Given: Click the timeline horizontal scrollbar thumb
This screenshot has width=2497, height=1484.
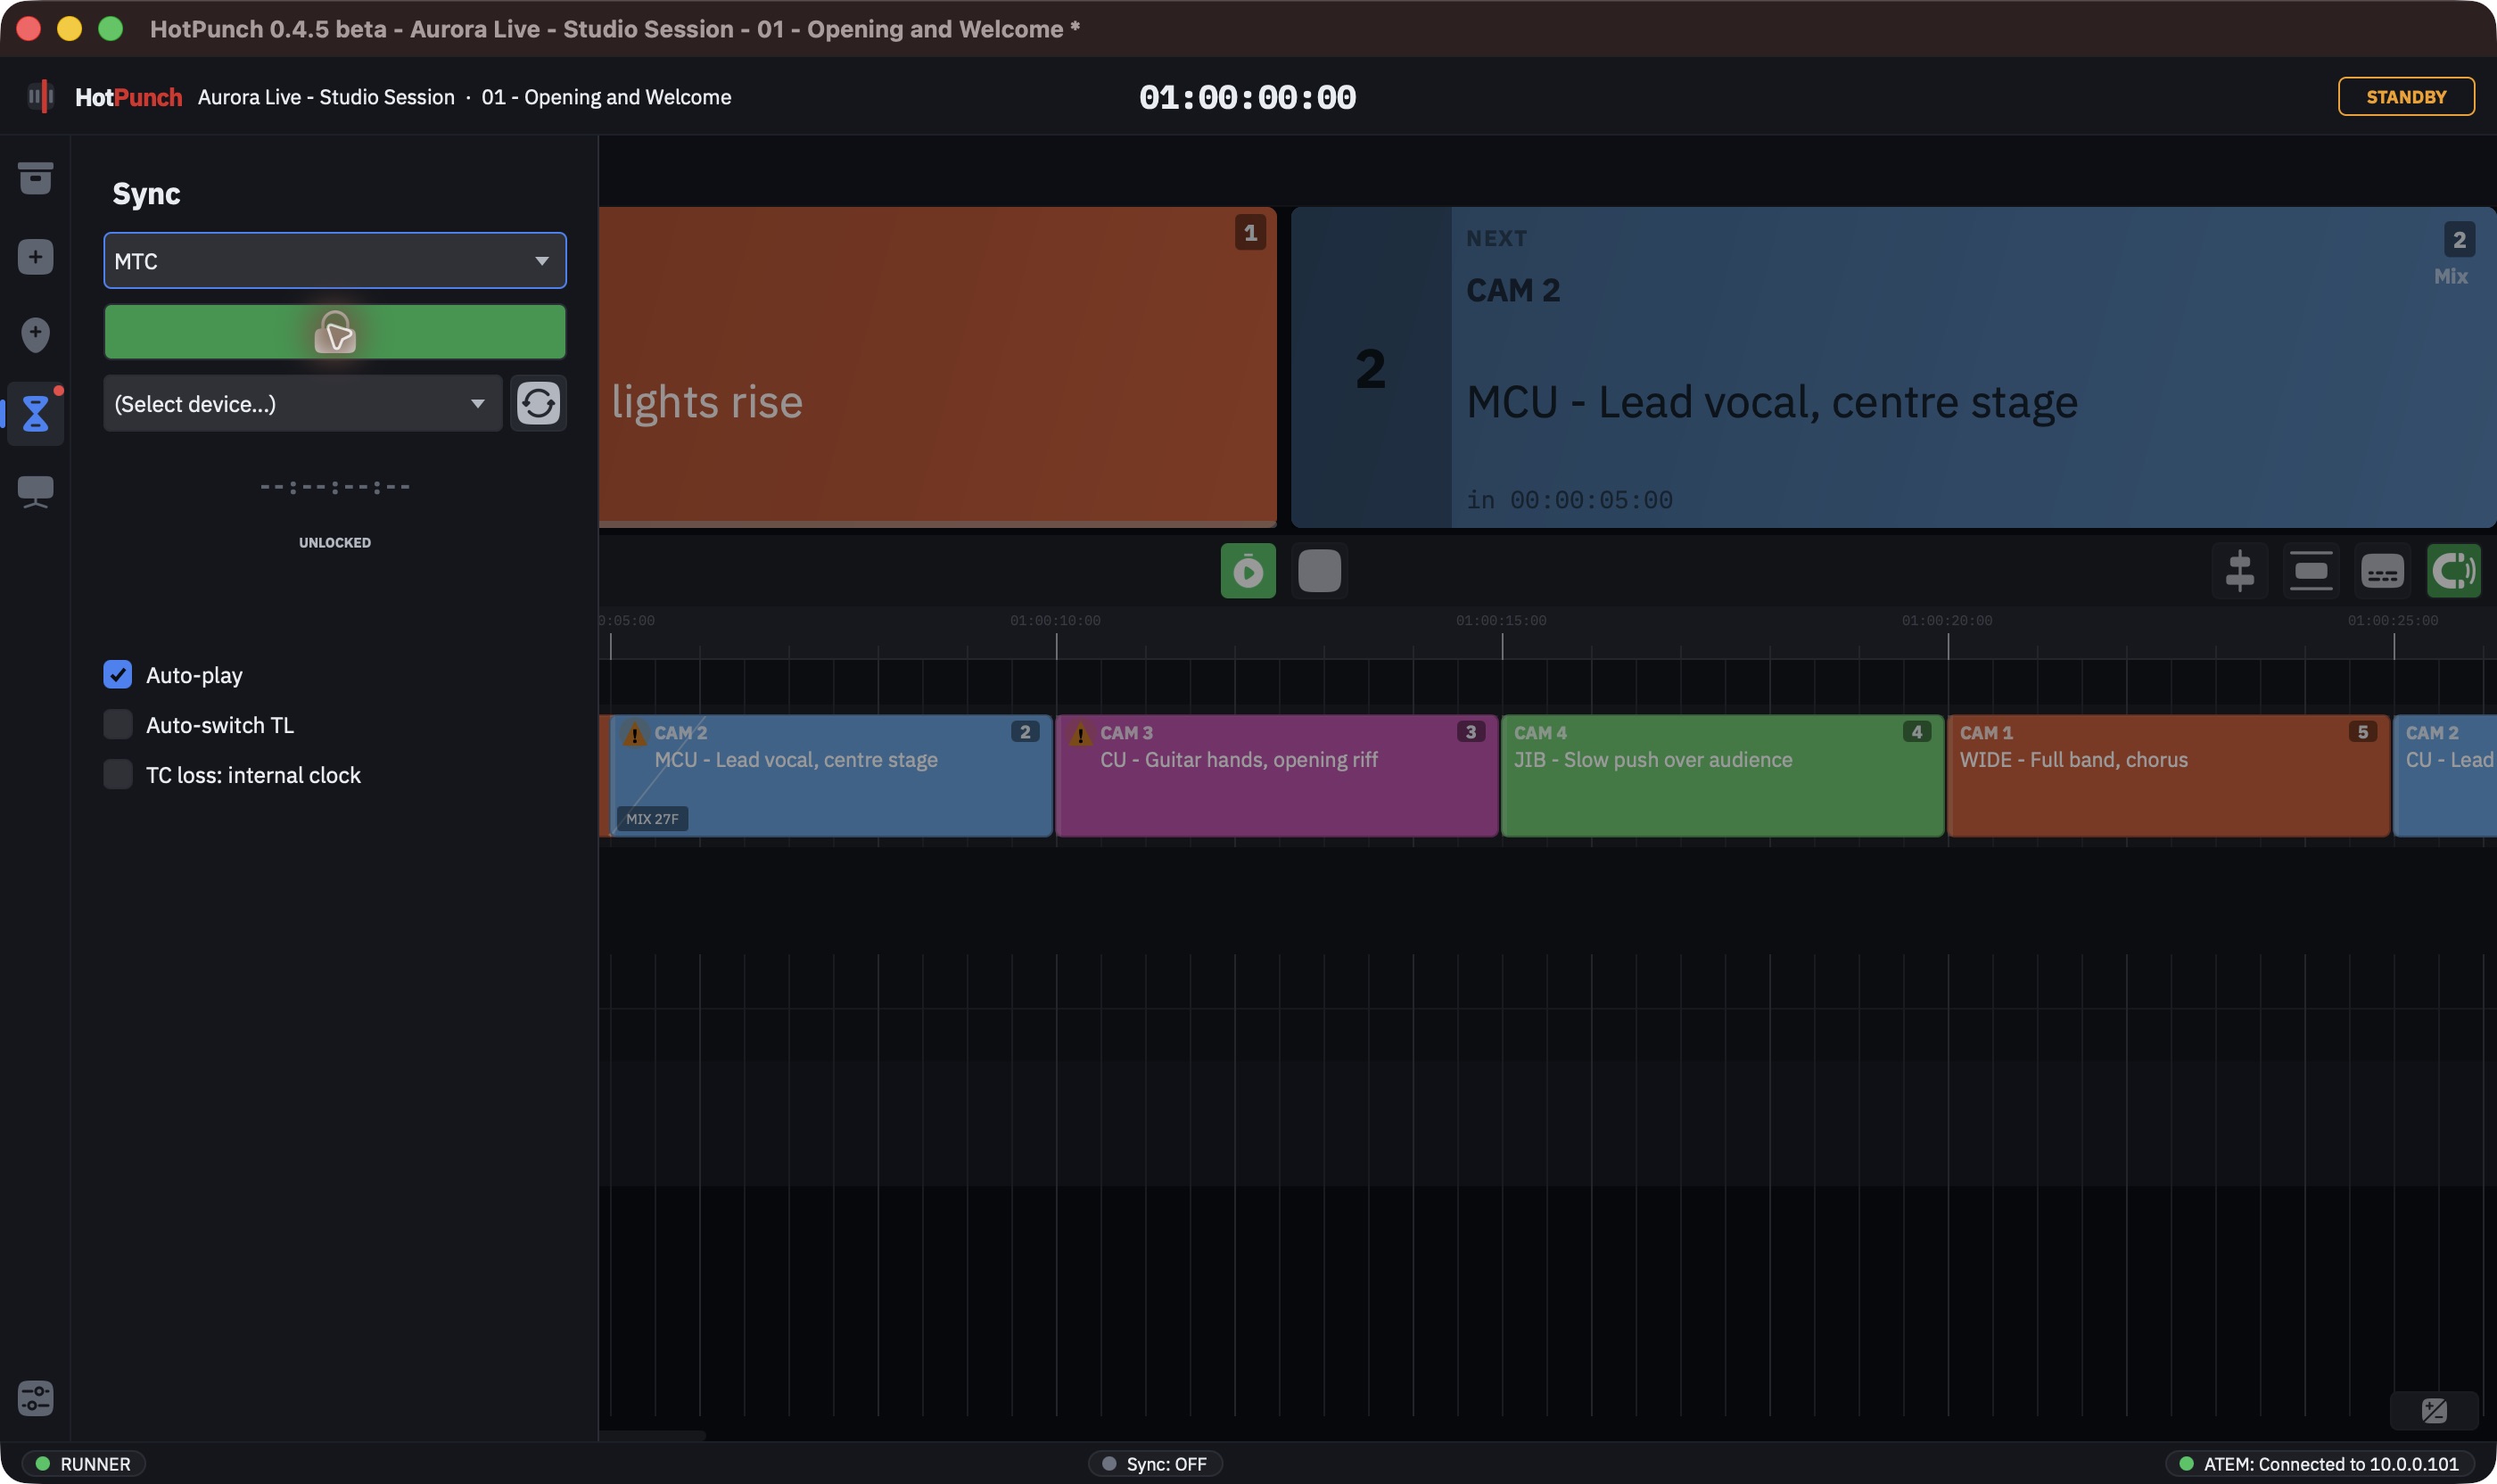Looking at the screenshot, I should coord(652,1436).
